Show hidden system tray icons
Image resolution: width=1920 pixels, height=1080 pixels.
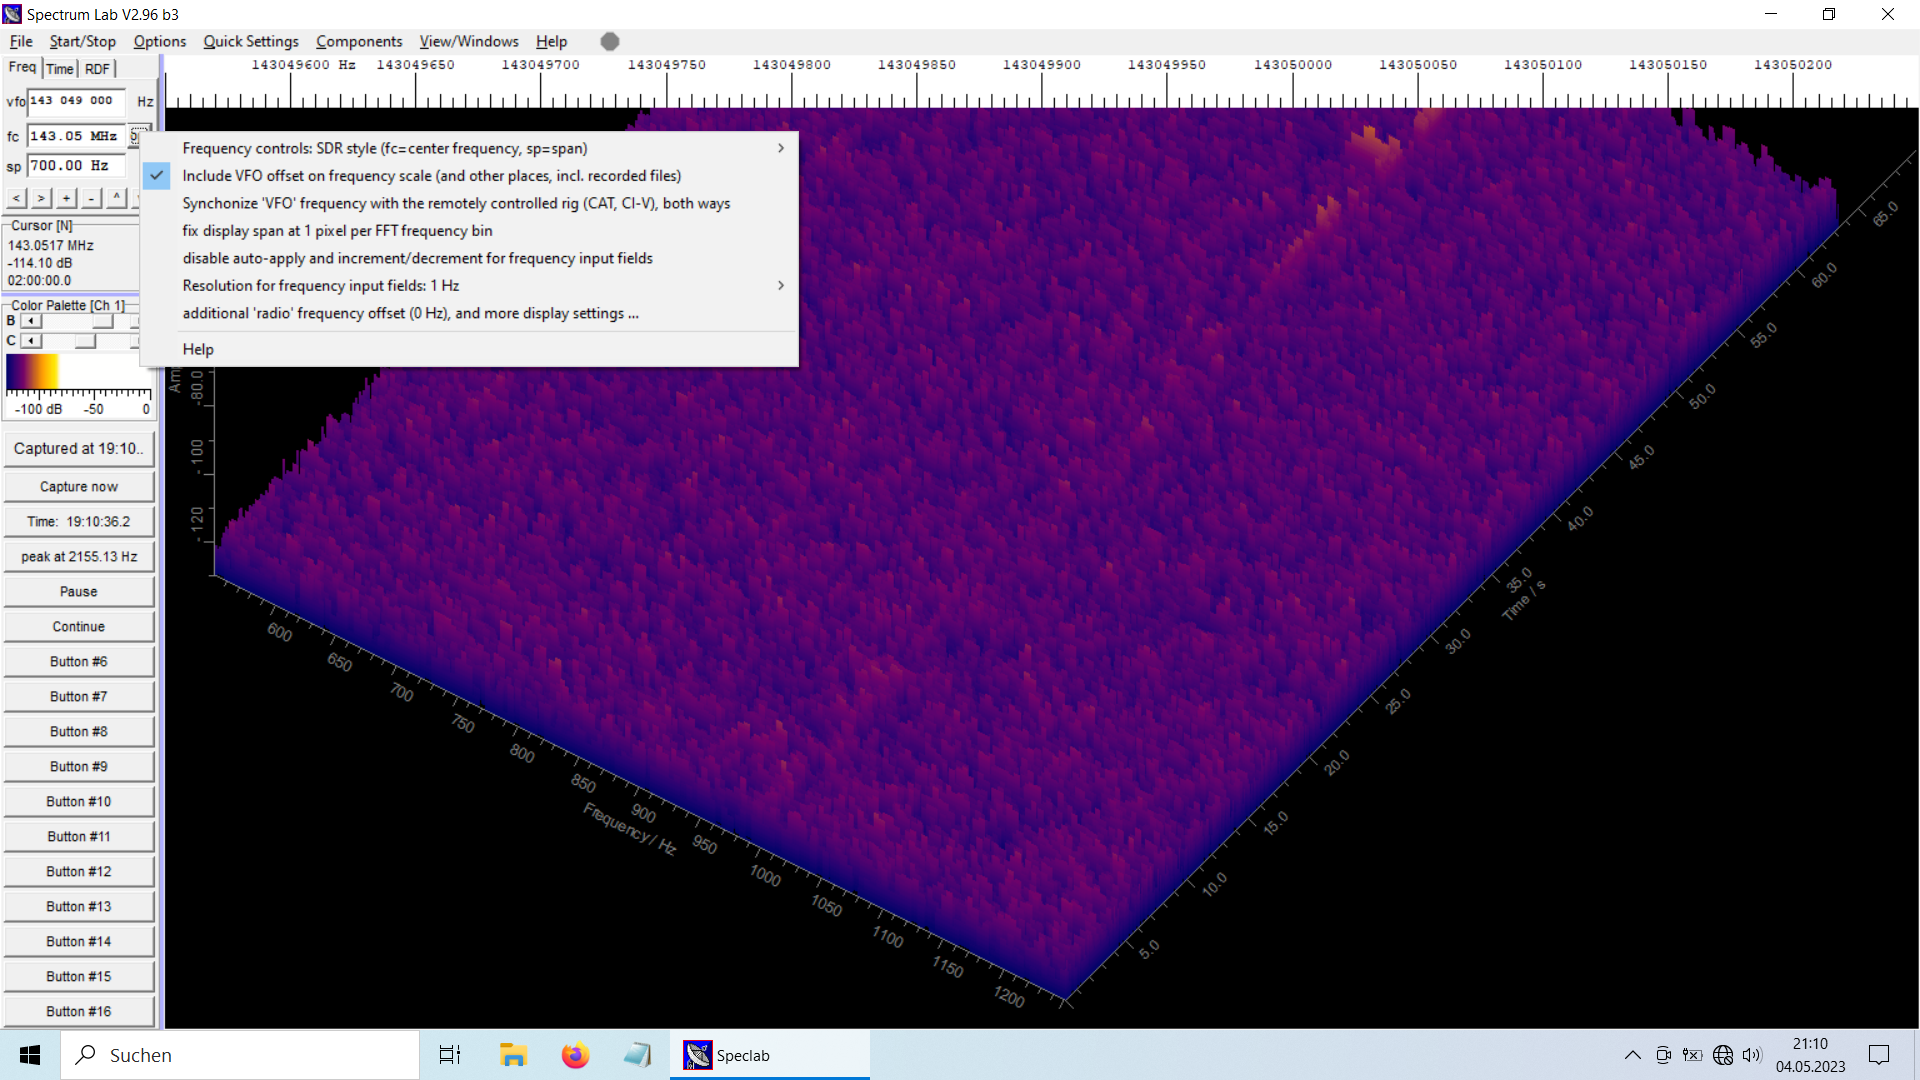[x=1632, y=1055]
